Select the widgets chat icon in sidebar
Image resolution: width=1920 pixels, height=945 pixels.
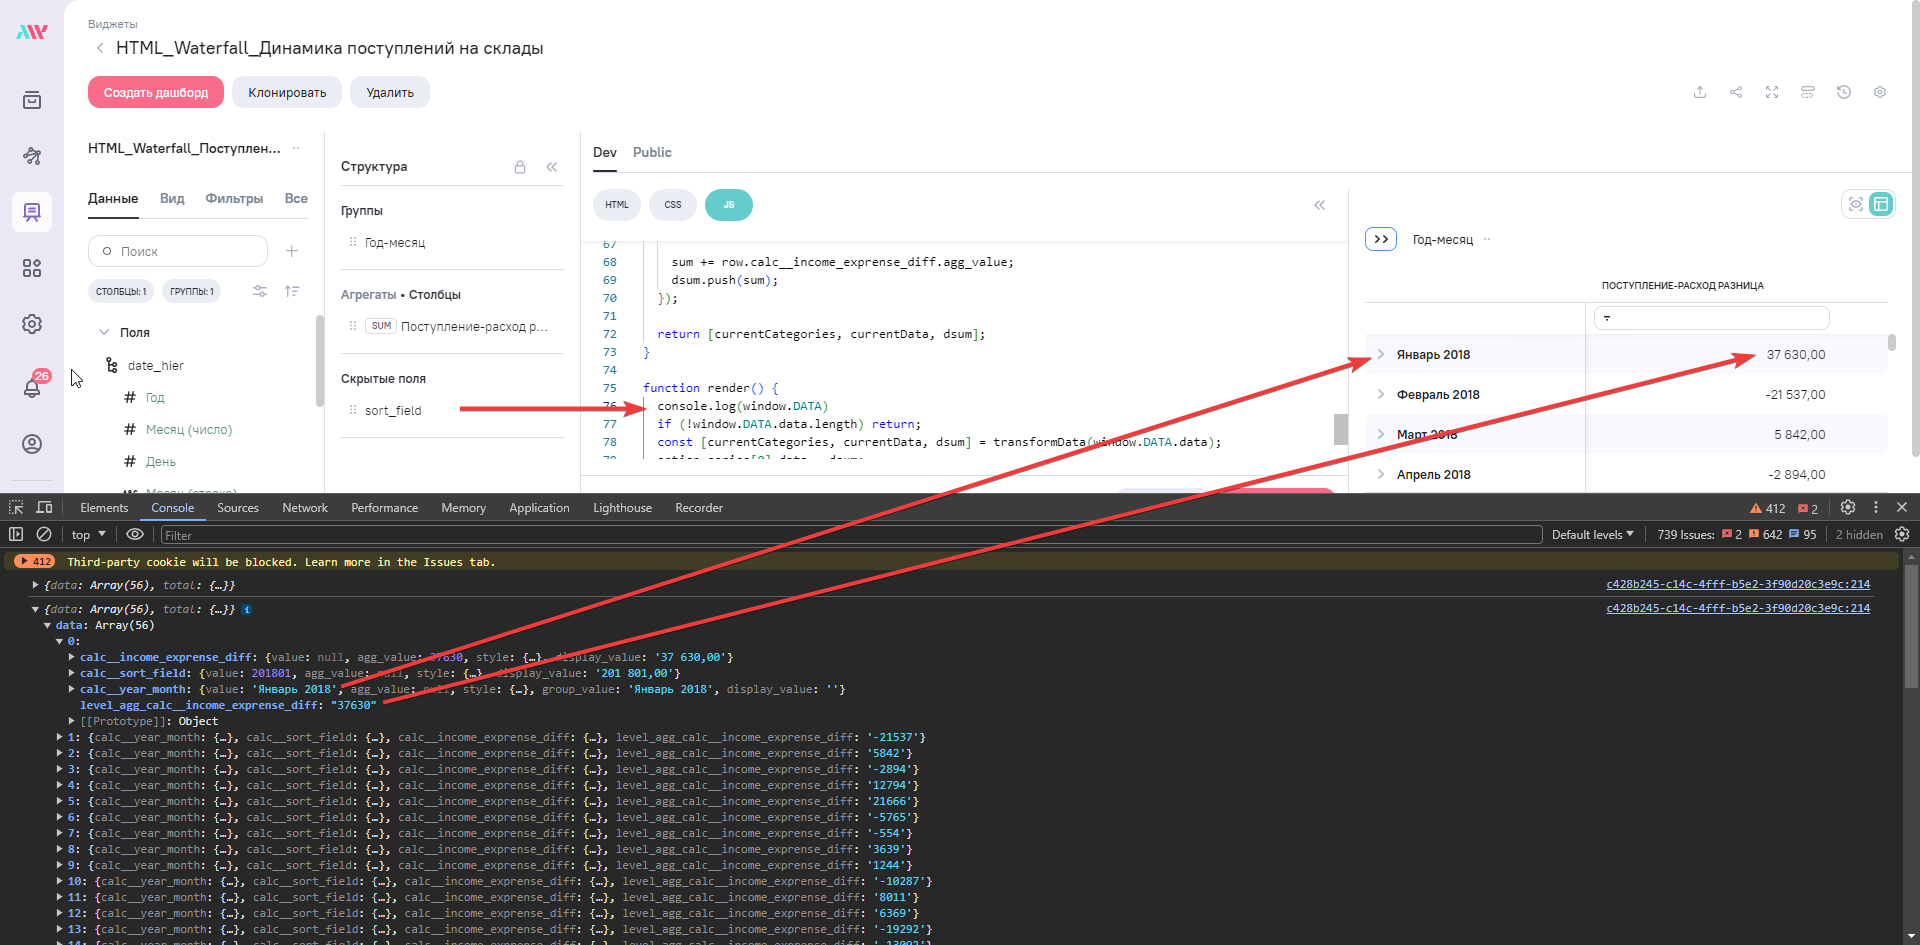pyautogui.click(x=32, y=212)
